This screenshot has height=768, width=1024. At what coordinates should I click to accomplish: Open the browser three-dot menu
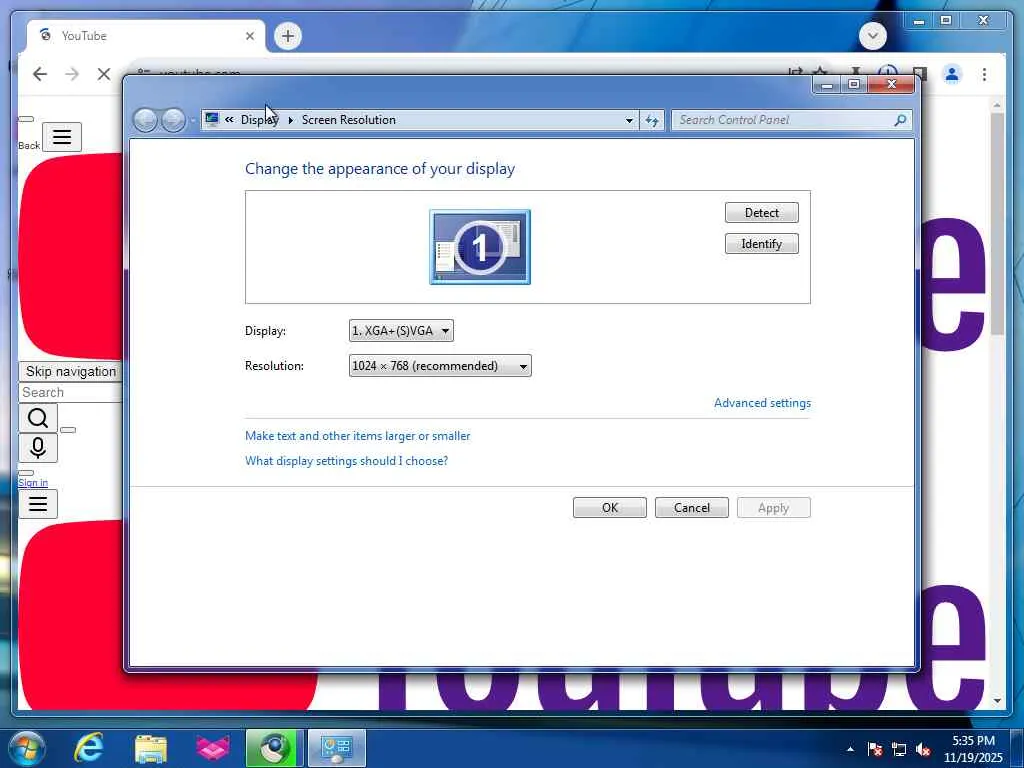coord(984,74)
